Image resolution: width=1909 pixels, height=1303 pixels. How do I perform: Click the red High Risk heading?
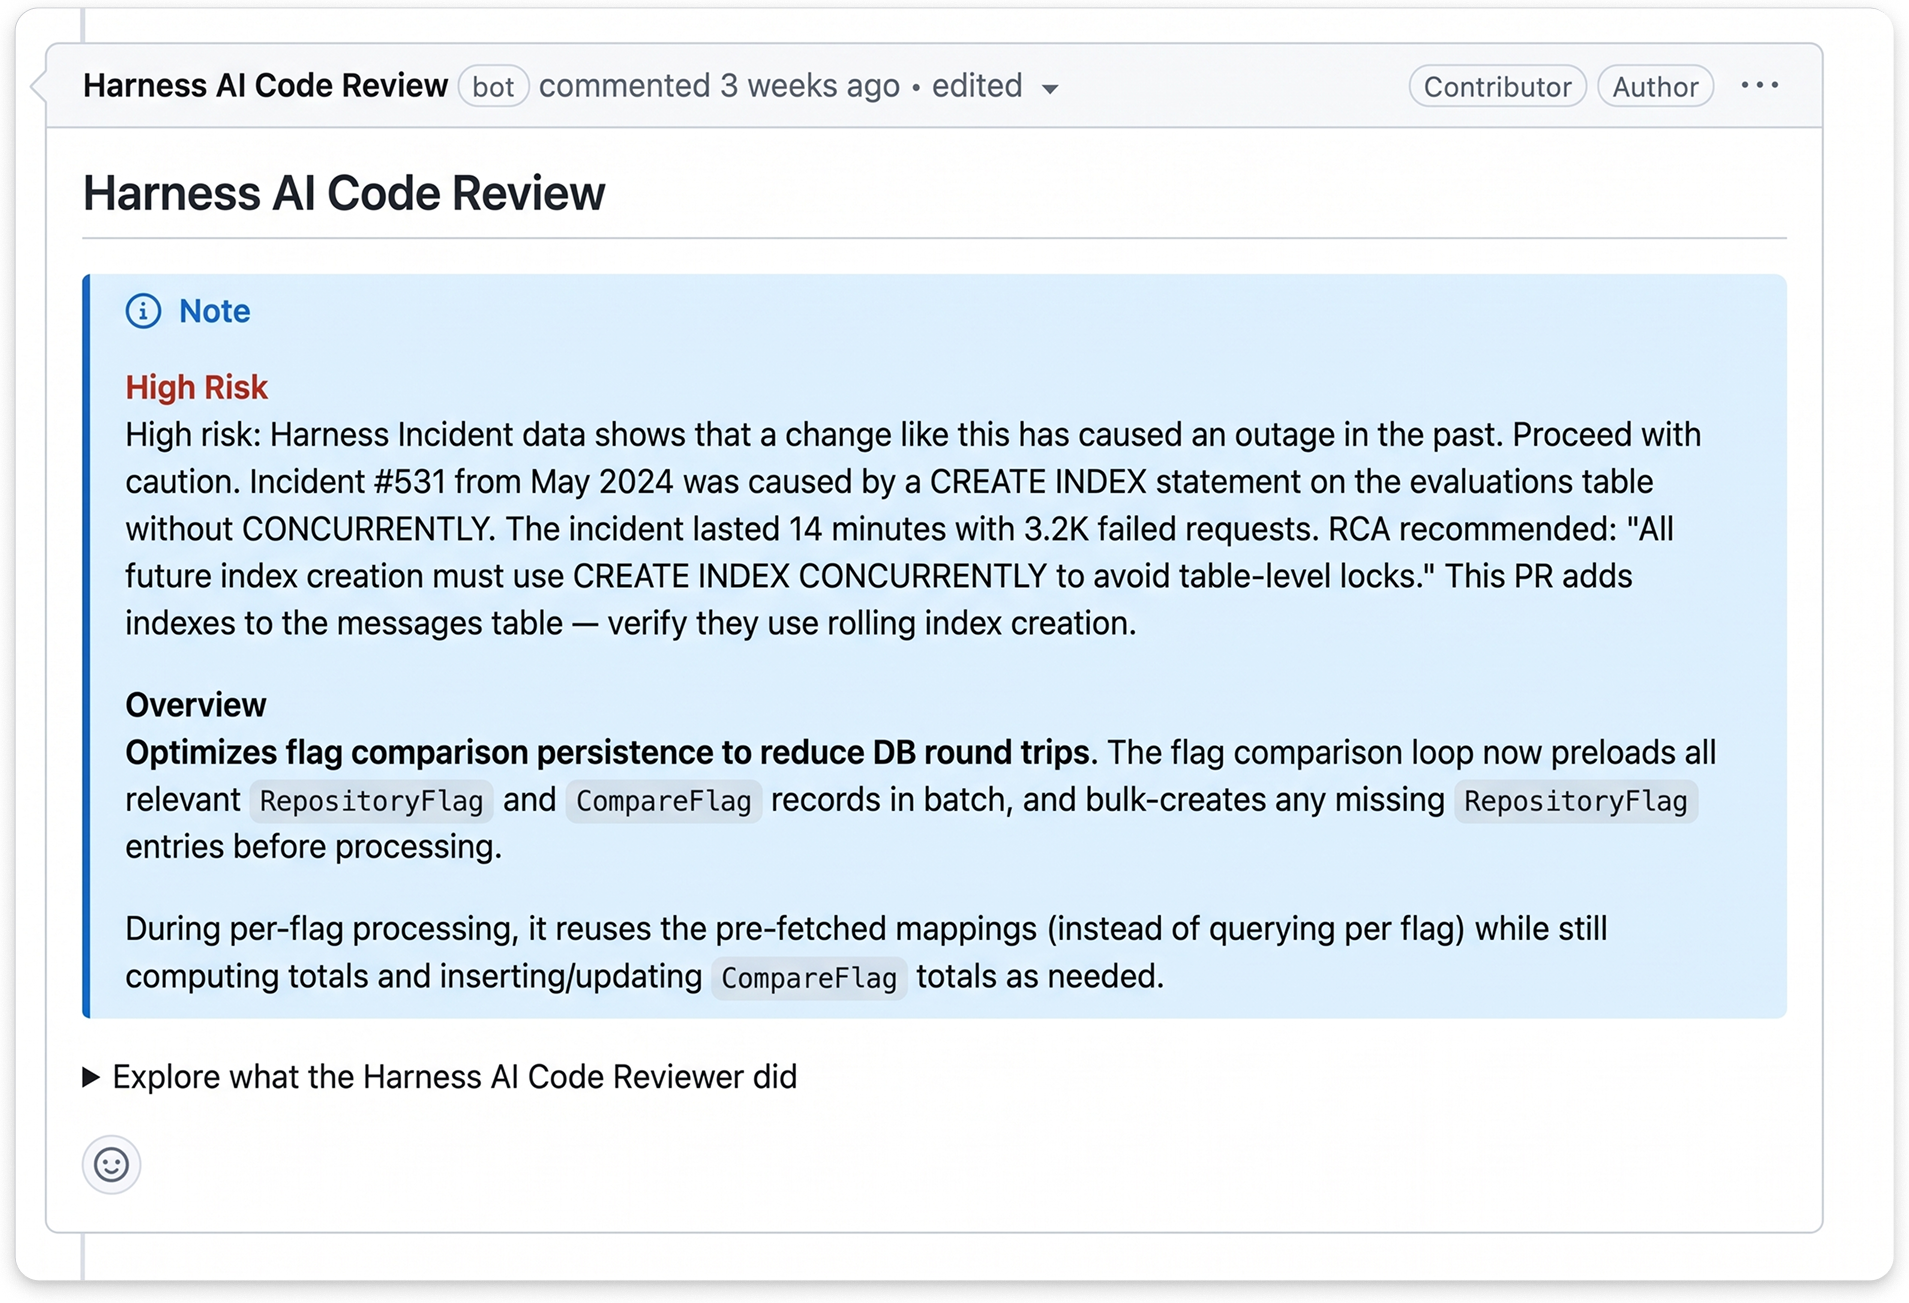tap(196, 387)
